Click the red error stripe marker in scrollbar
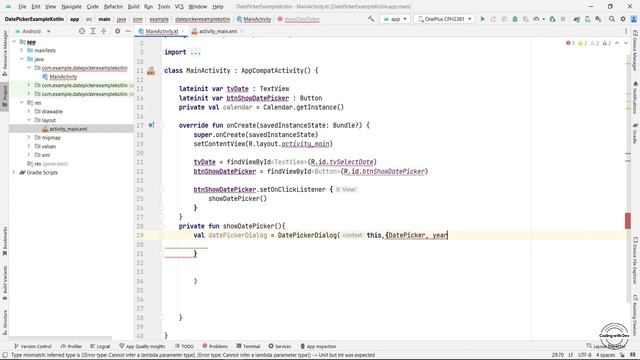This screenshot has width=640, height=360. (628, 221)
